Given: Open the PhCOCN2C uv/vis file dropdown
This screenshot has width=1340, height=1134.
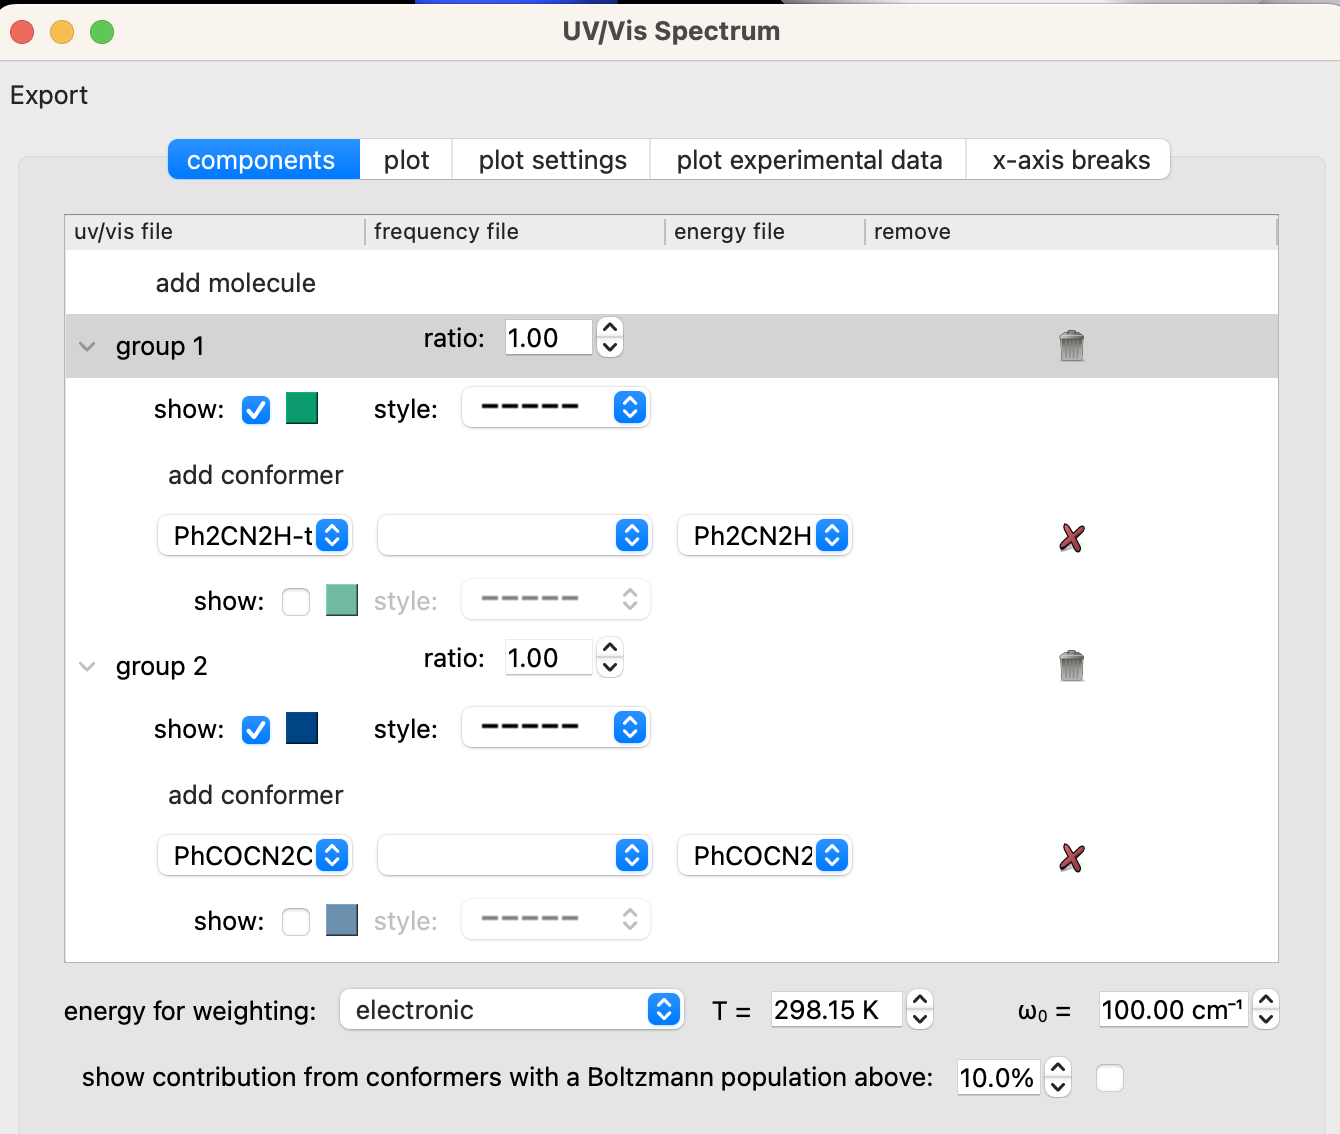Looking at the screenshot, I should 255,856.
